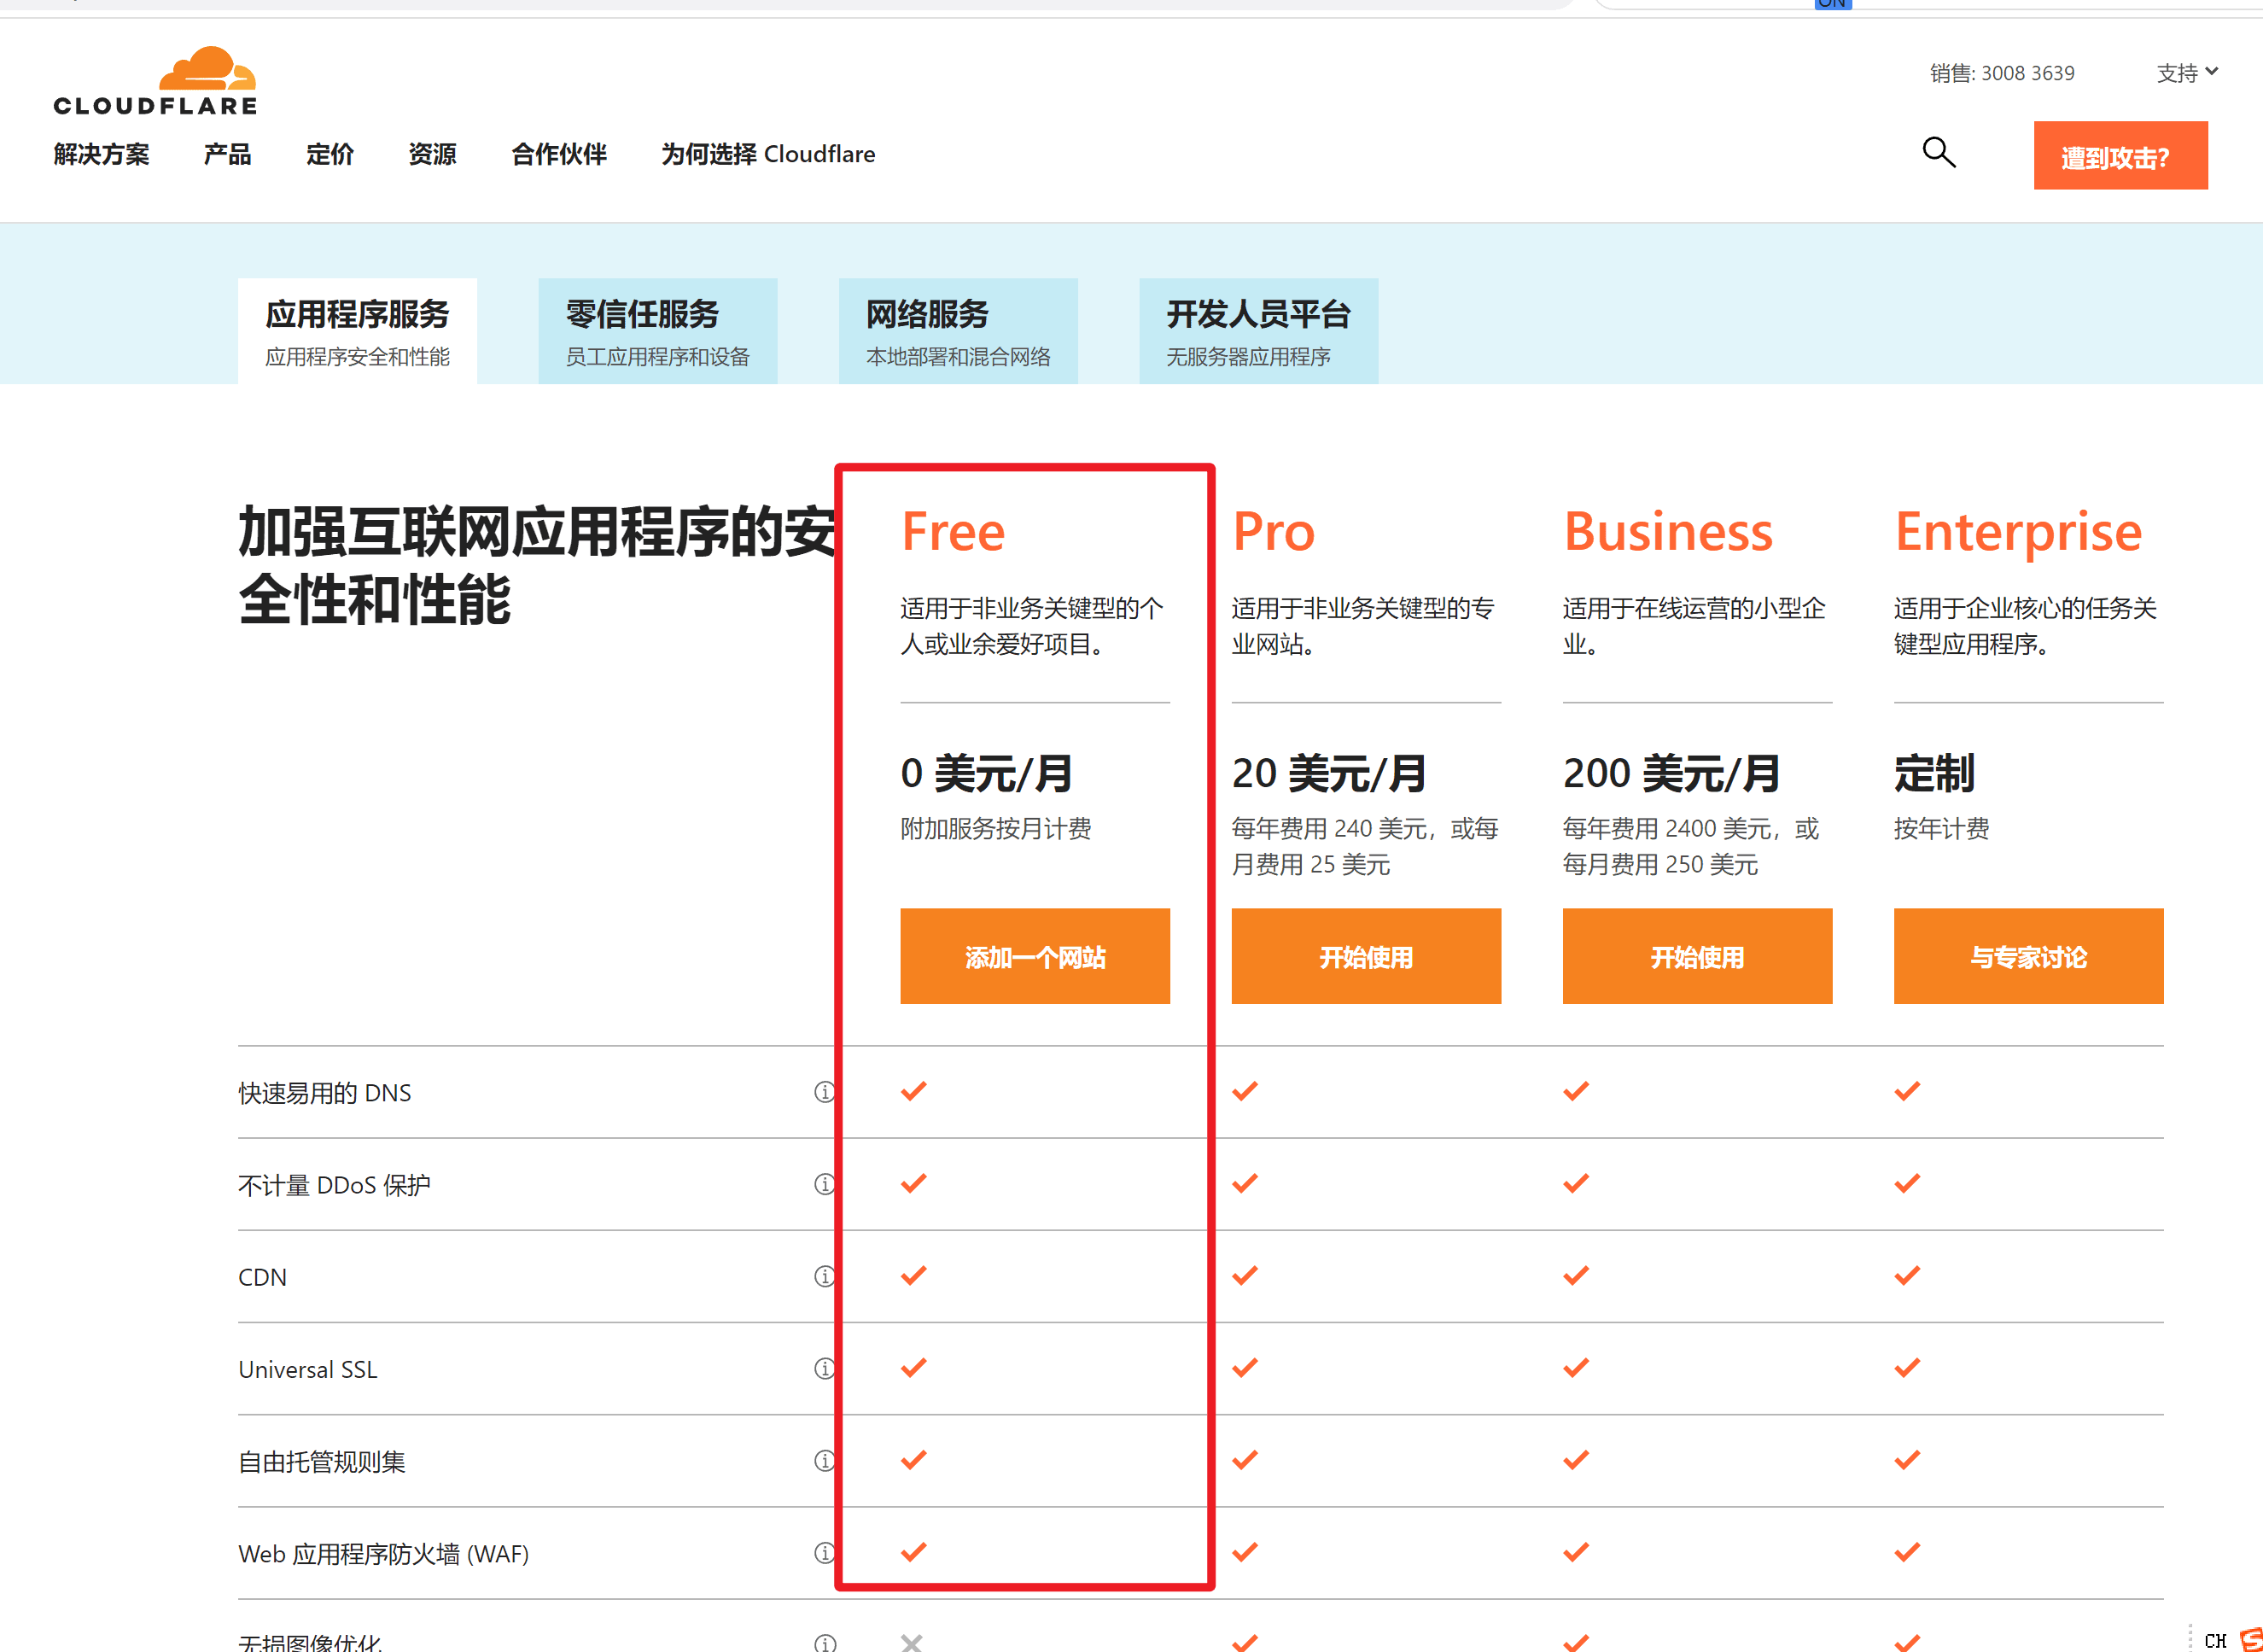Click the 快速易用的 DNS feature label
This screenshot has height=1652, width=2263.
[324, 1093]
